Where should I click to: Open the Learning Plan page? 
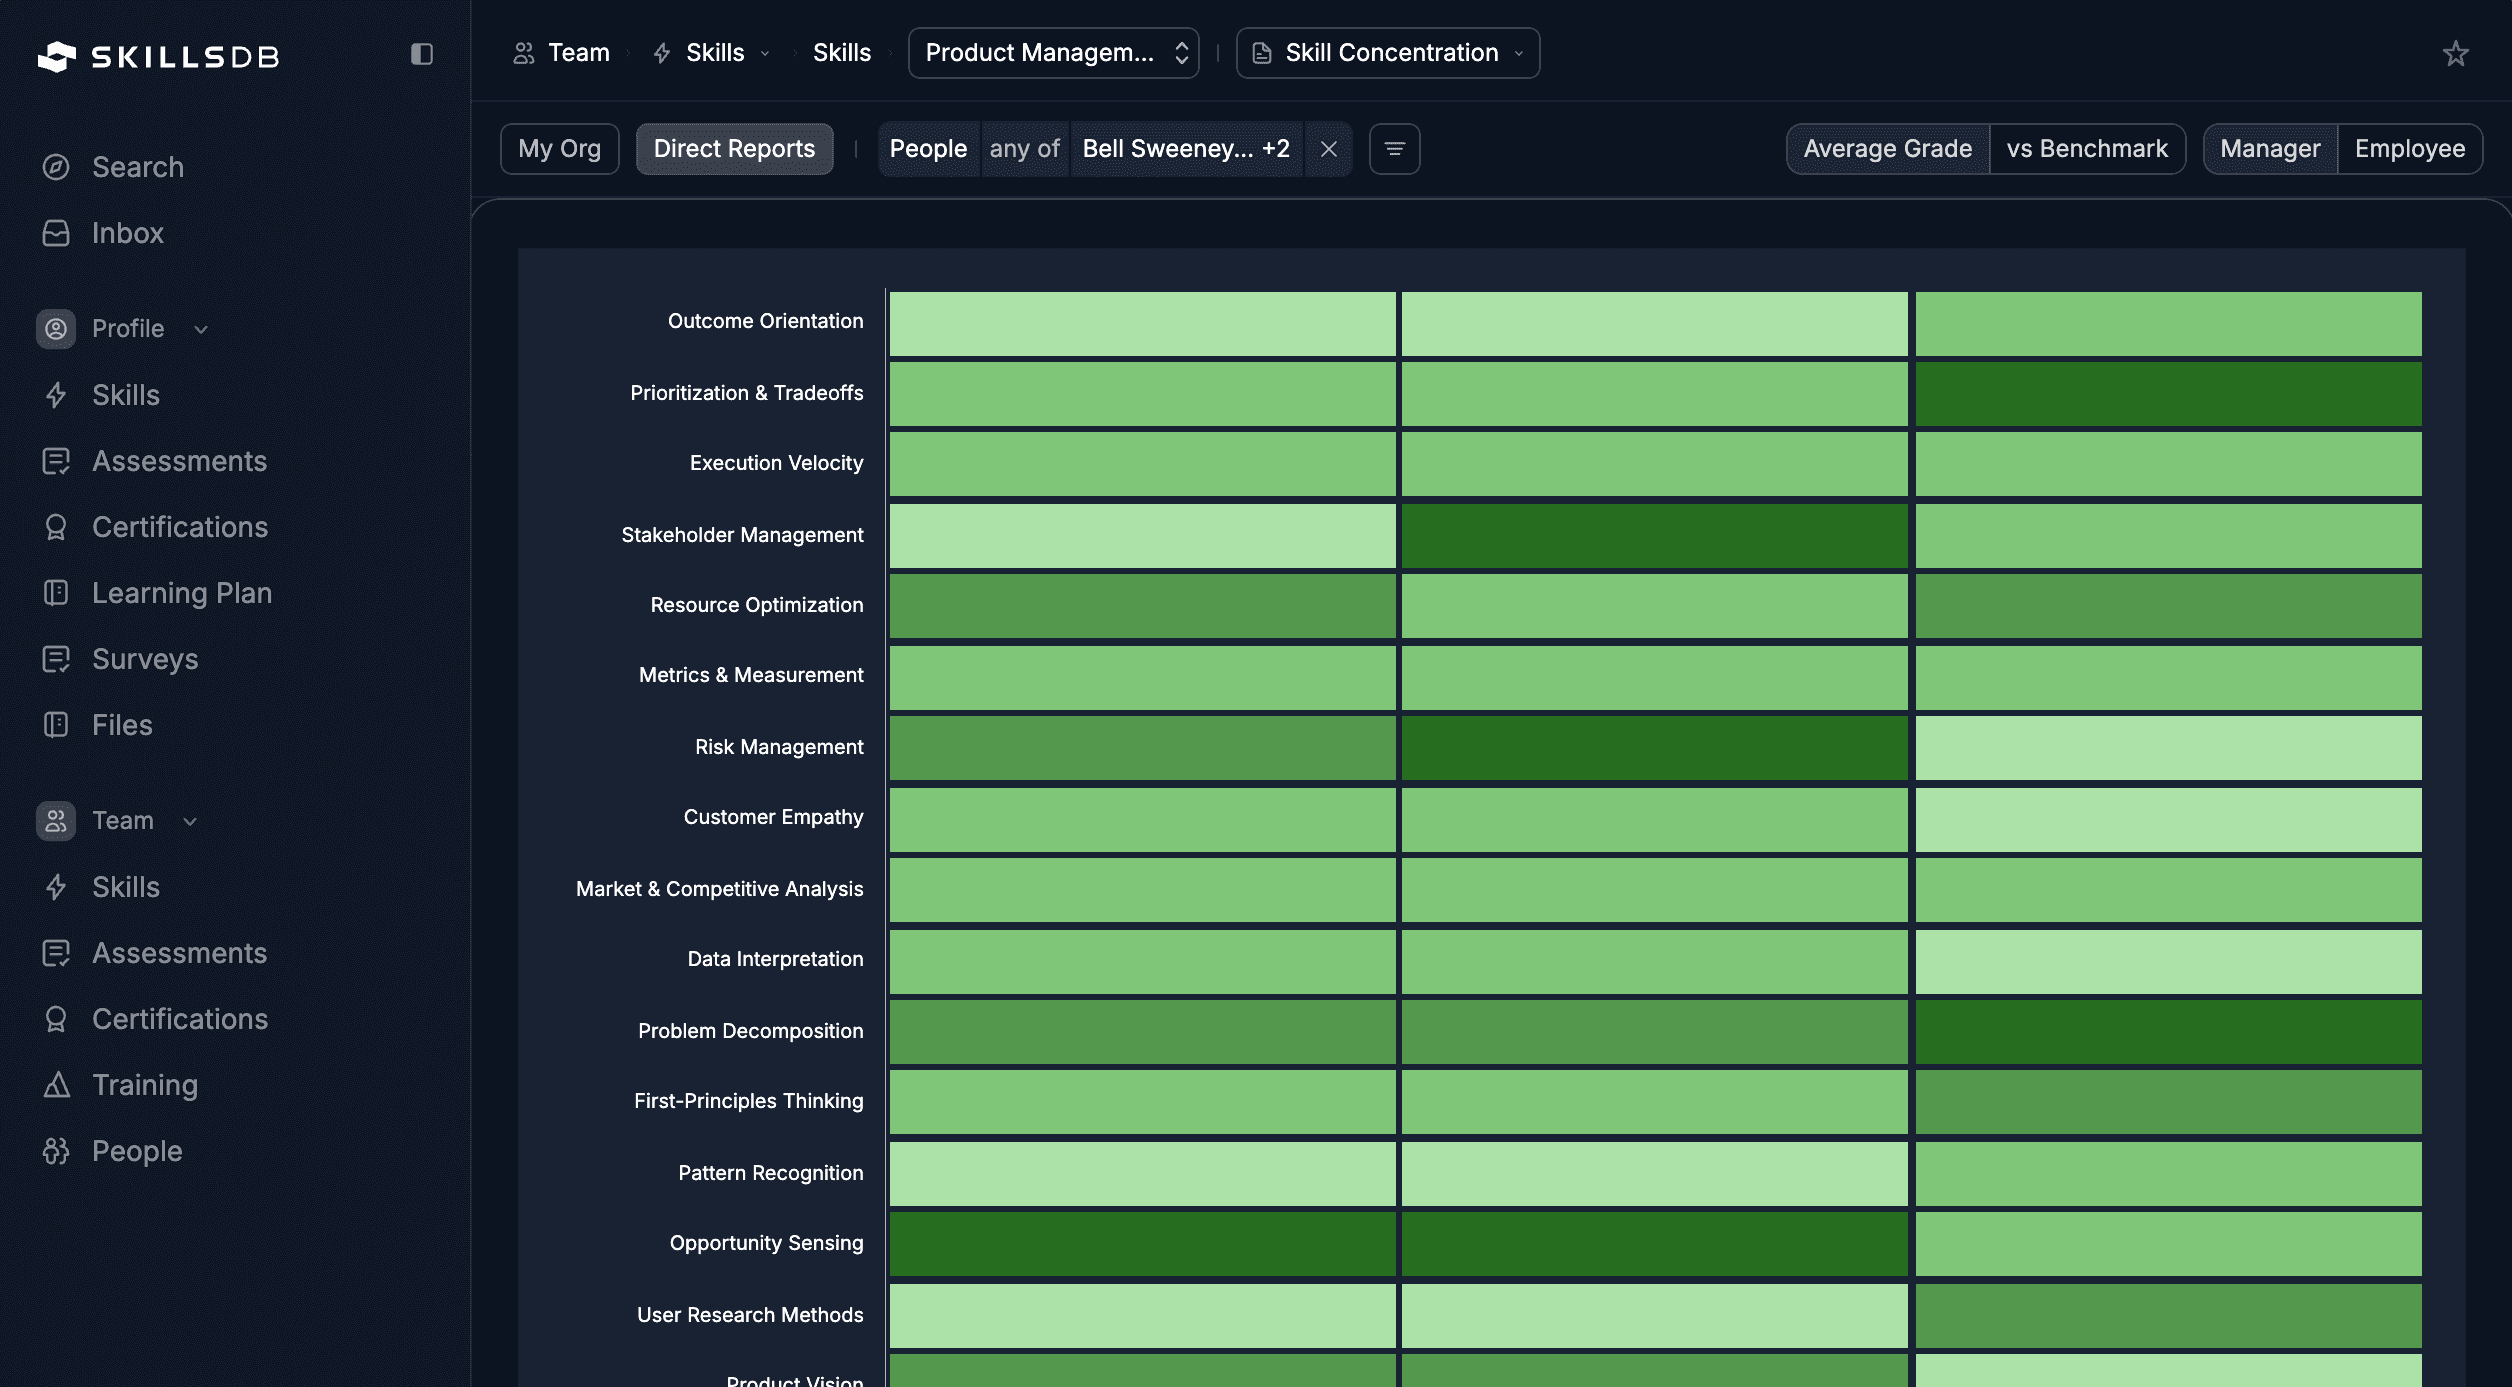pyautogui.click(x=182, y=592)
